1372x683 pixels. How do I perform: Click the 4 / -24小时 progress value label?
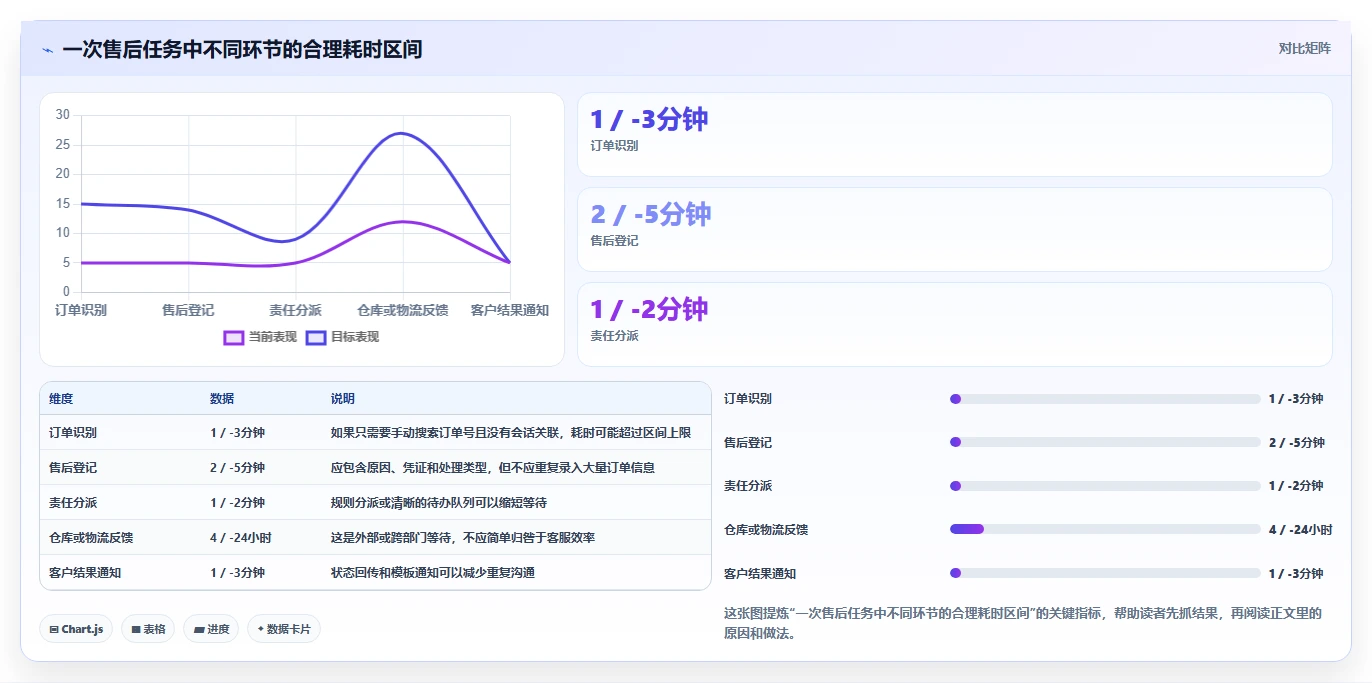click(1300, 530)
